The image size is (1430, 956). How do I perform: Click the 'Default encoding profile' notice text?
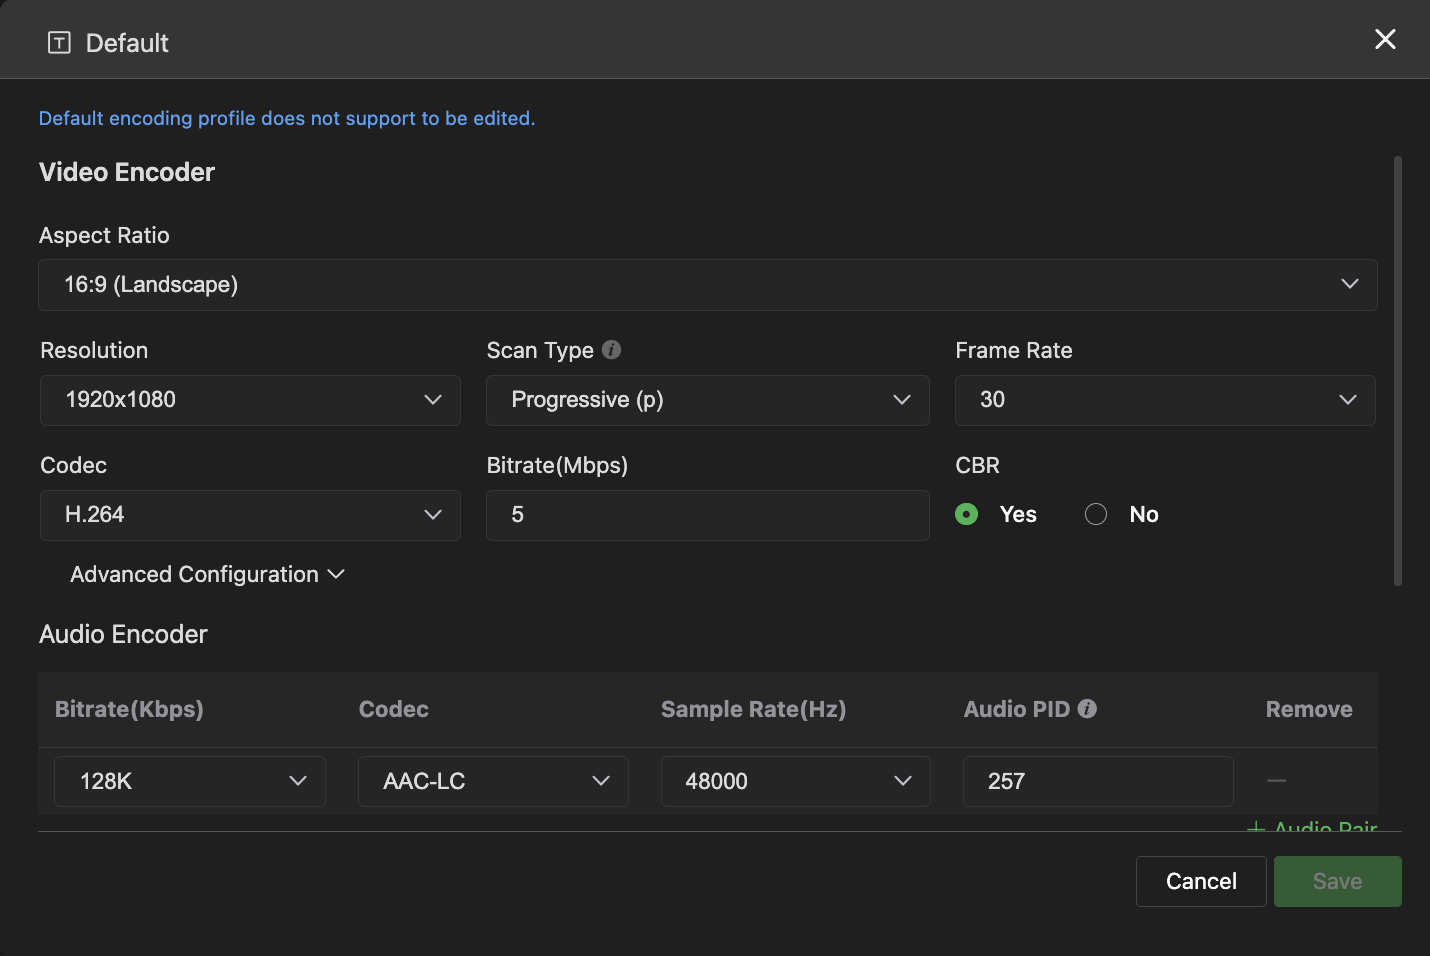287,118
